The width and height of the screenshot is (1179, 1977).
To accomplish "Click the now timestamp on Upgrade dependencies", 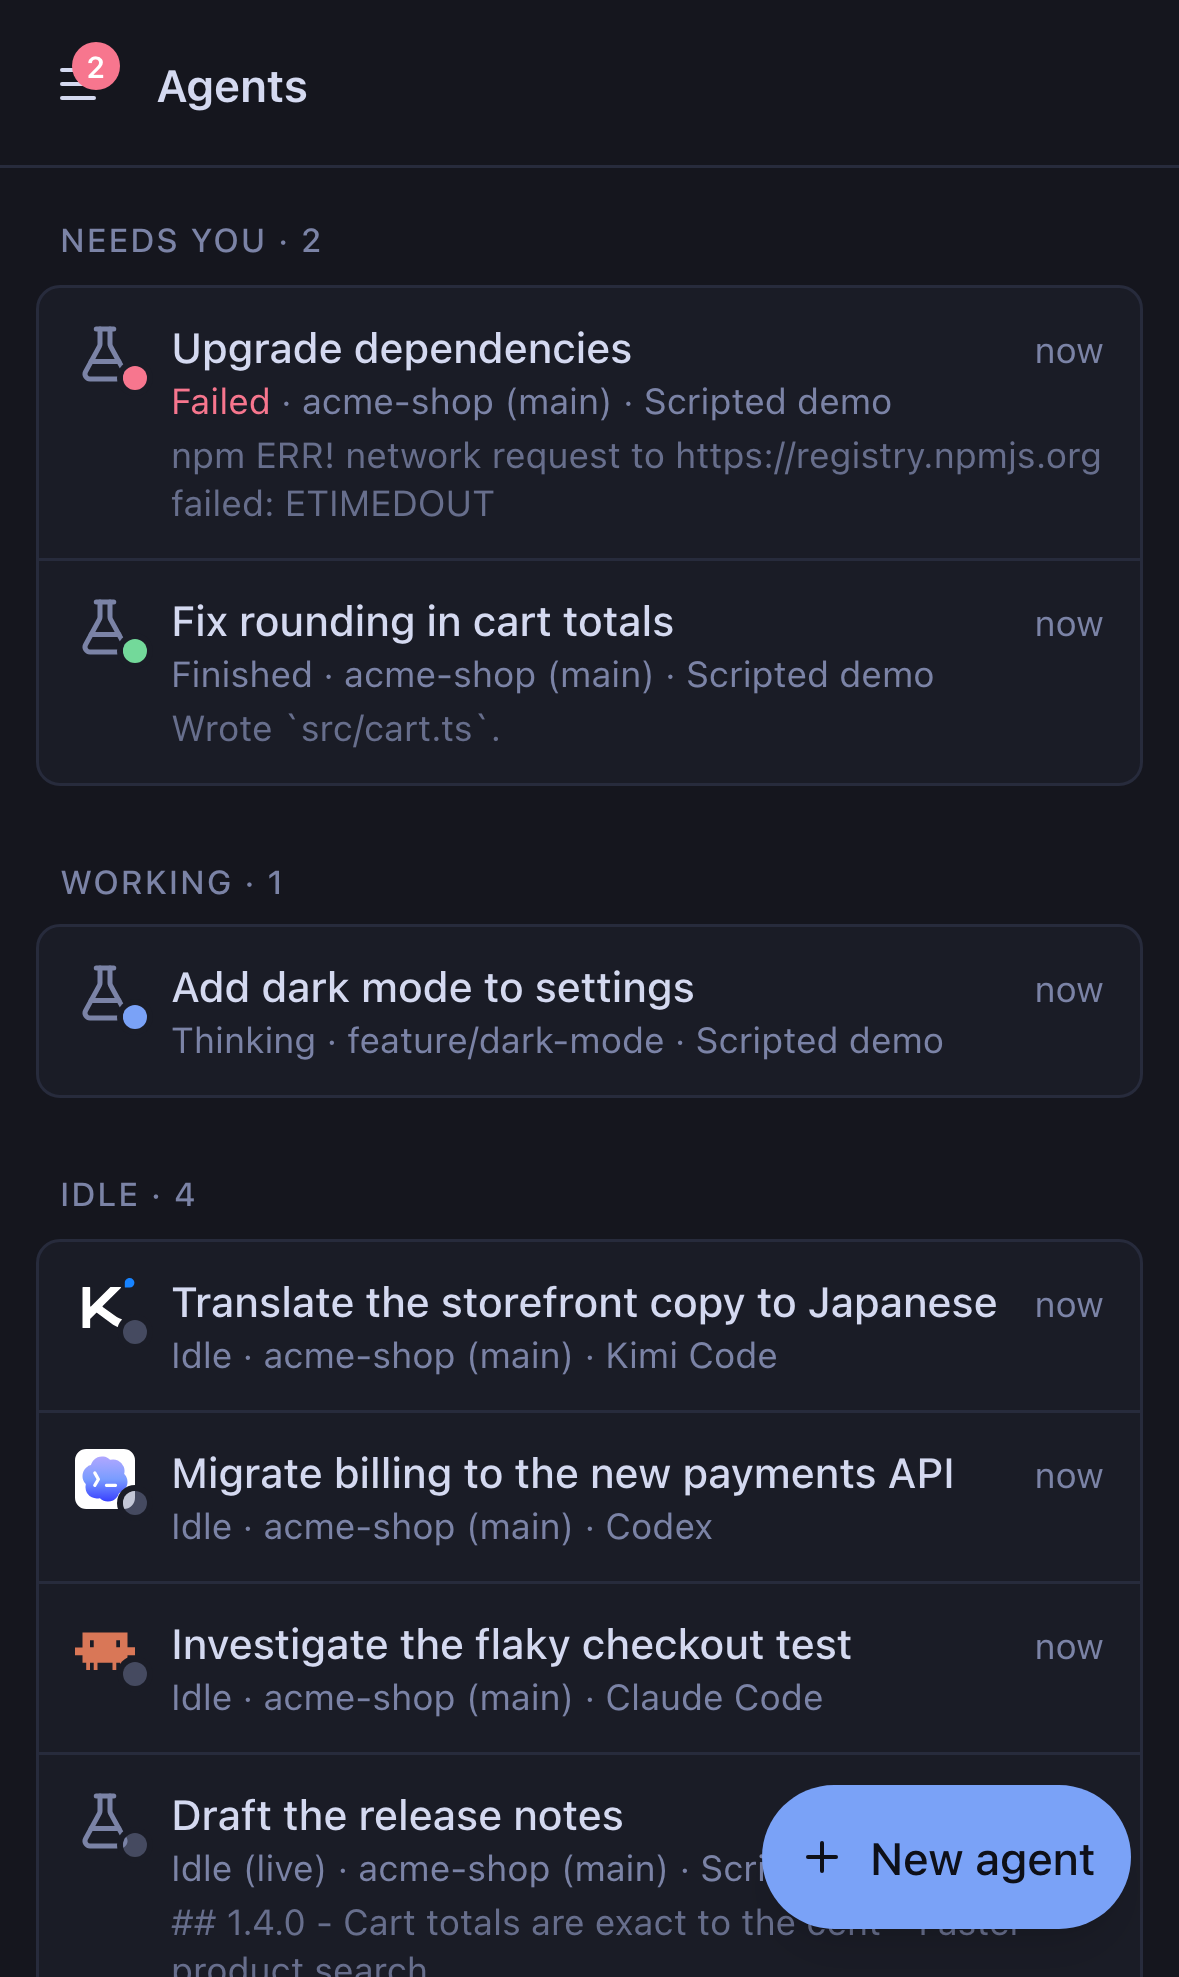I will 1069,352.
